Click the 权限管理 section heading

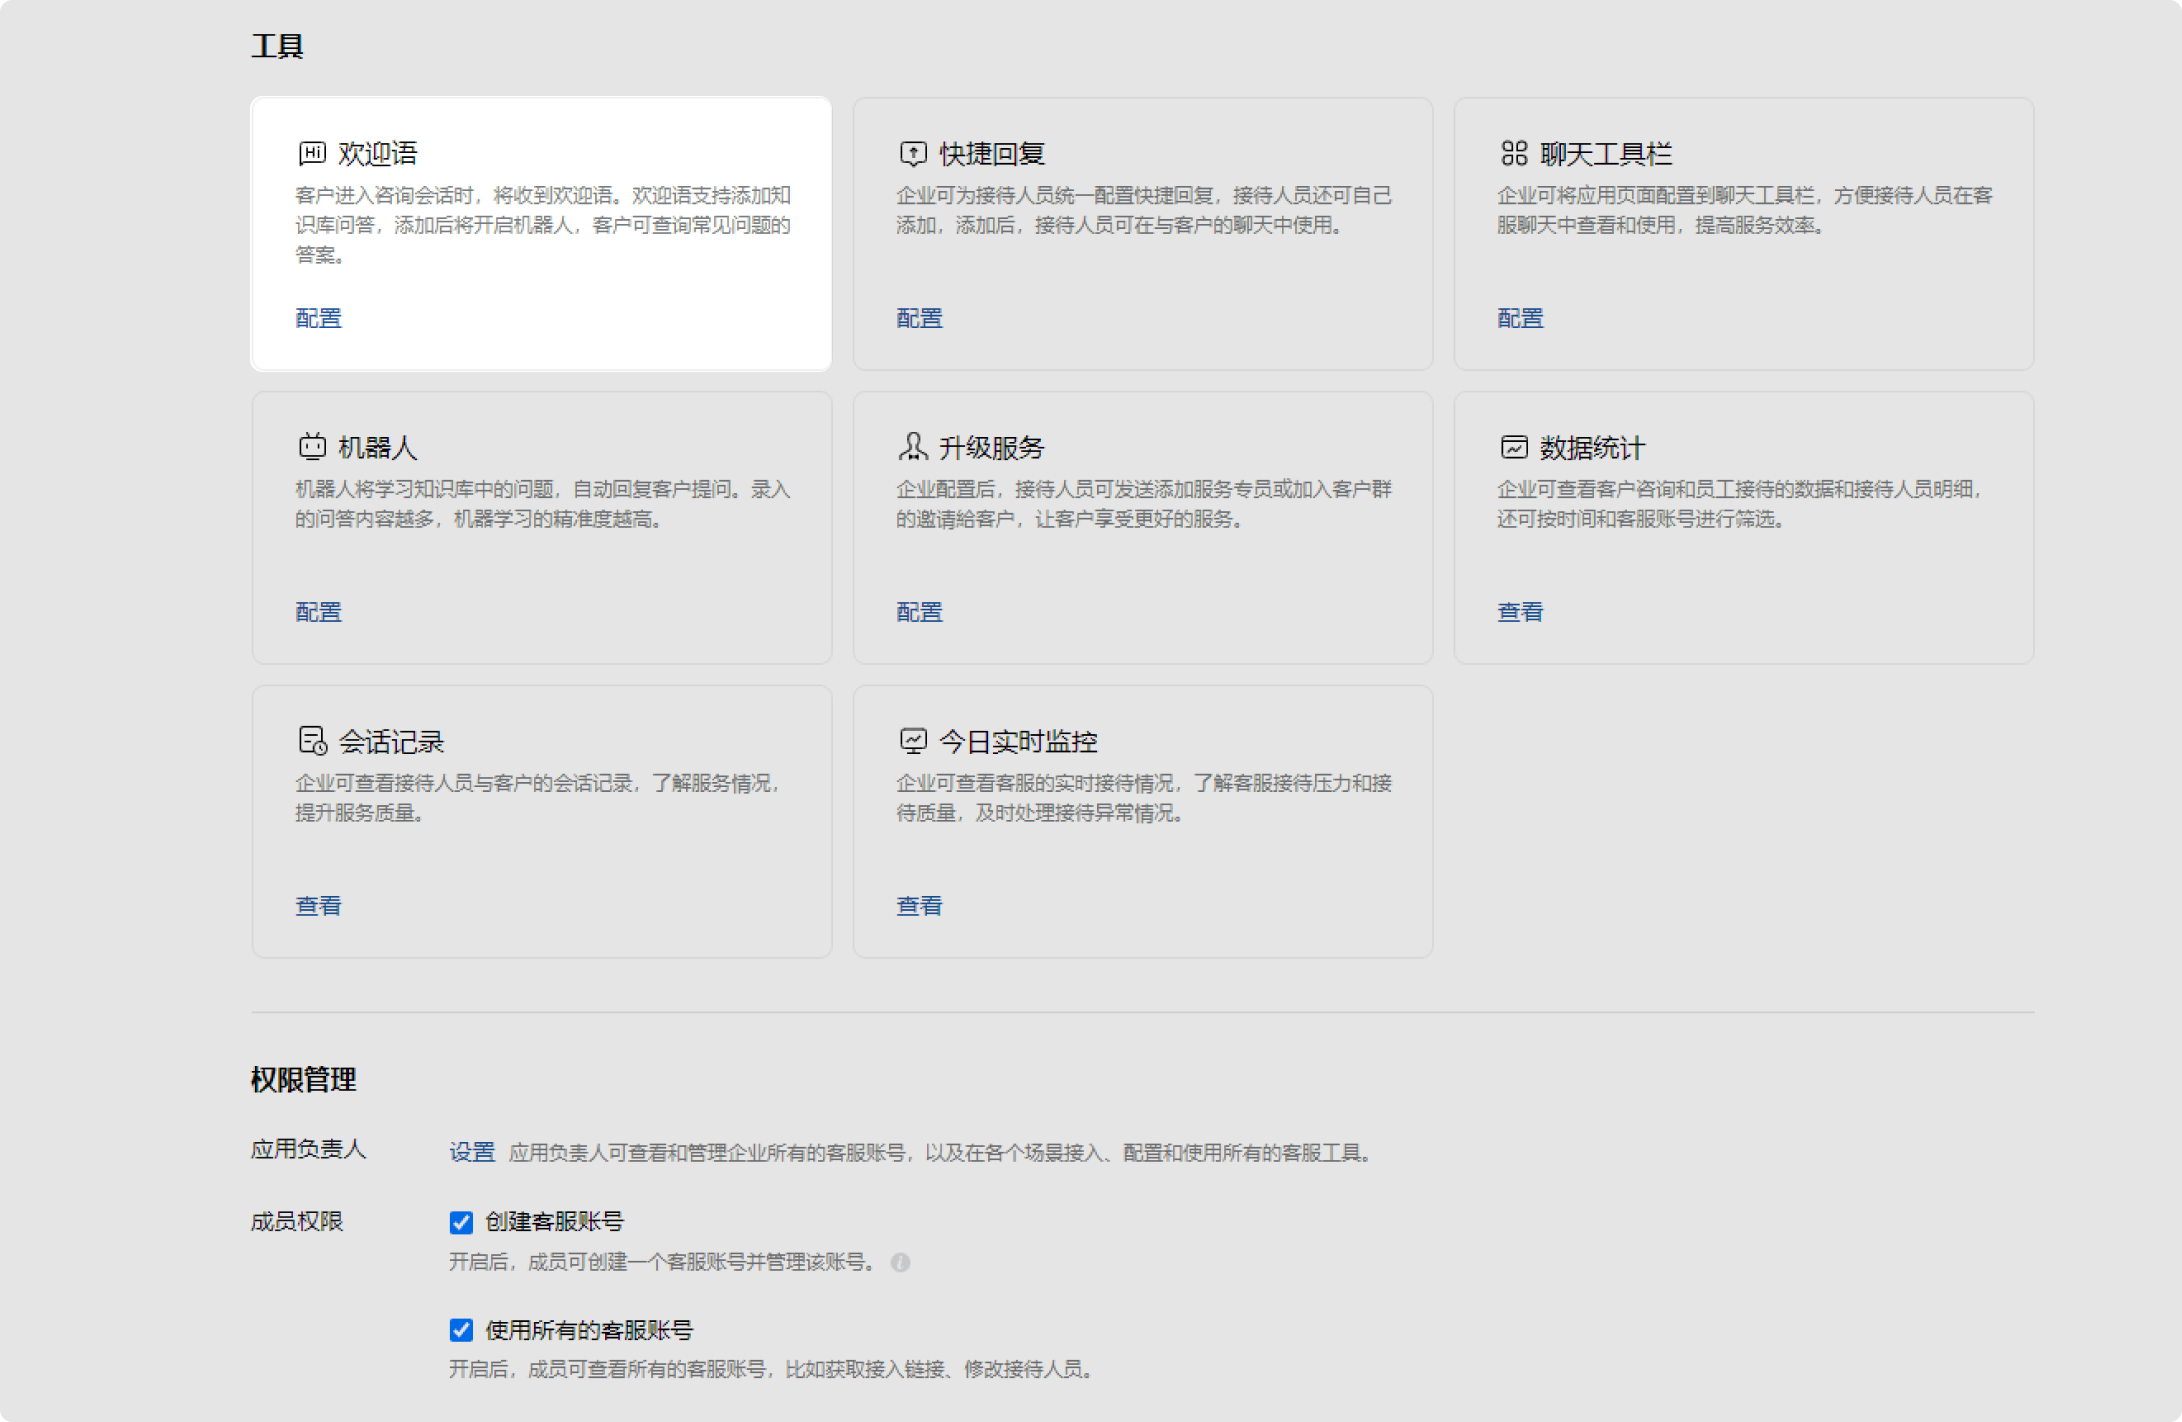pos(303,1079)
